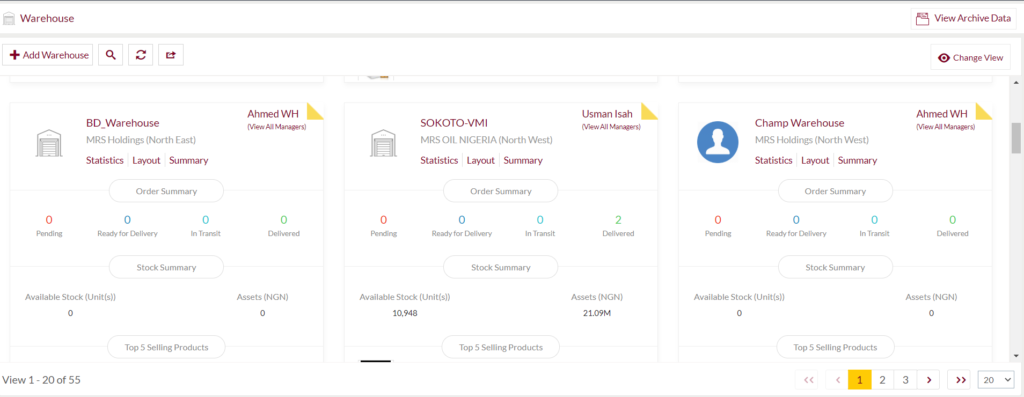The image size is (1024, 397).
Task: Click Ahmed WH manager on Champ Warehouse card
Action: [942, 114]
